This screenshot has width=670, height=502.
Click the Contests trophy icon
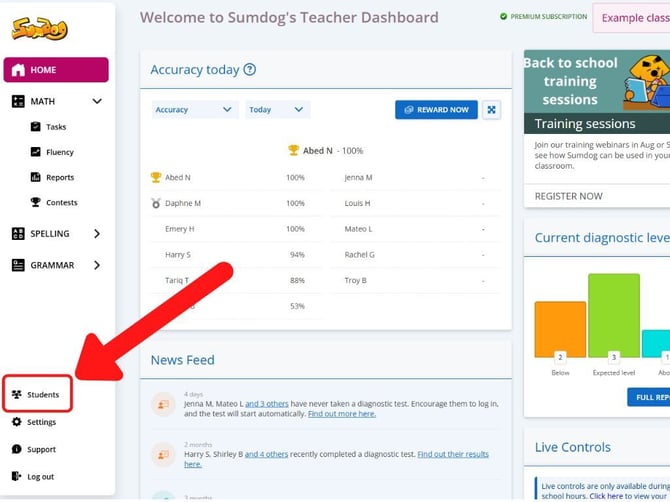(35, 202)
